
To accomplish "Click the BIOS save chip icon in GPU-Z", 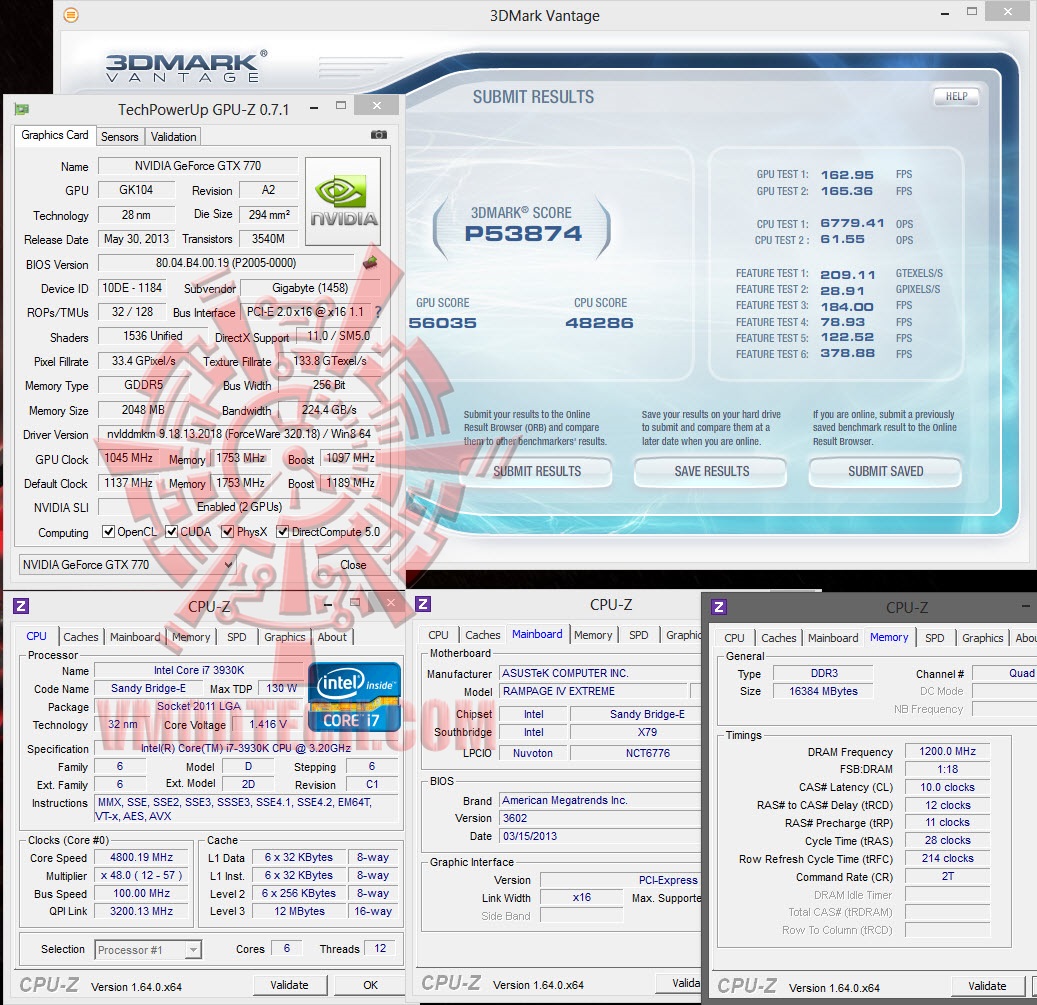I will [x=370, y=262].
